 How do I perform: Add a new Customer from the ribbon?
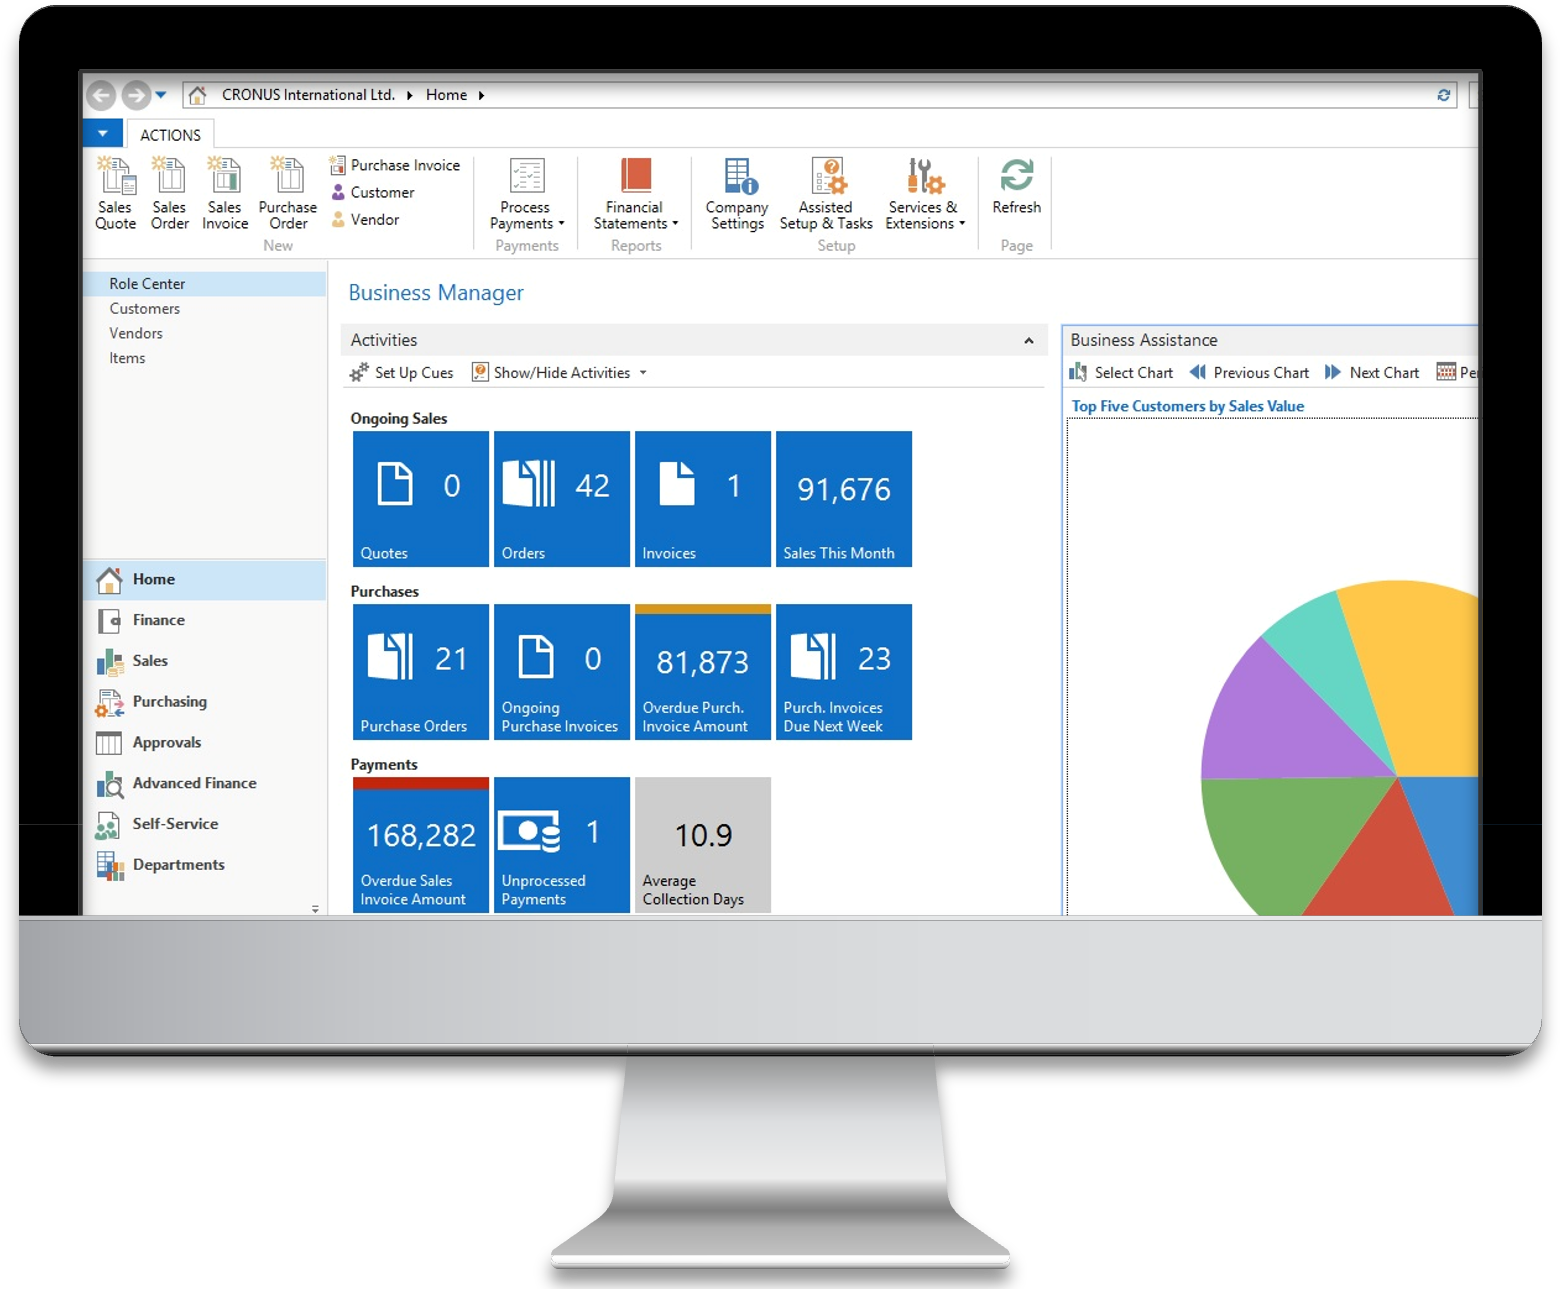(x=372, y=192)
